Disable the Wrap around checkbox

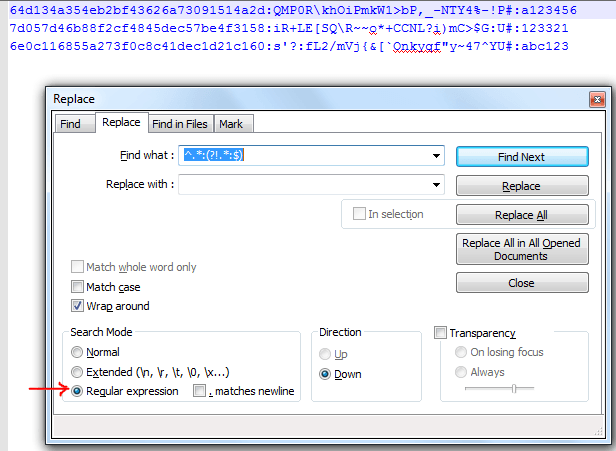(78, 306)
